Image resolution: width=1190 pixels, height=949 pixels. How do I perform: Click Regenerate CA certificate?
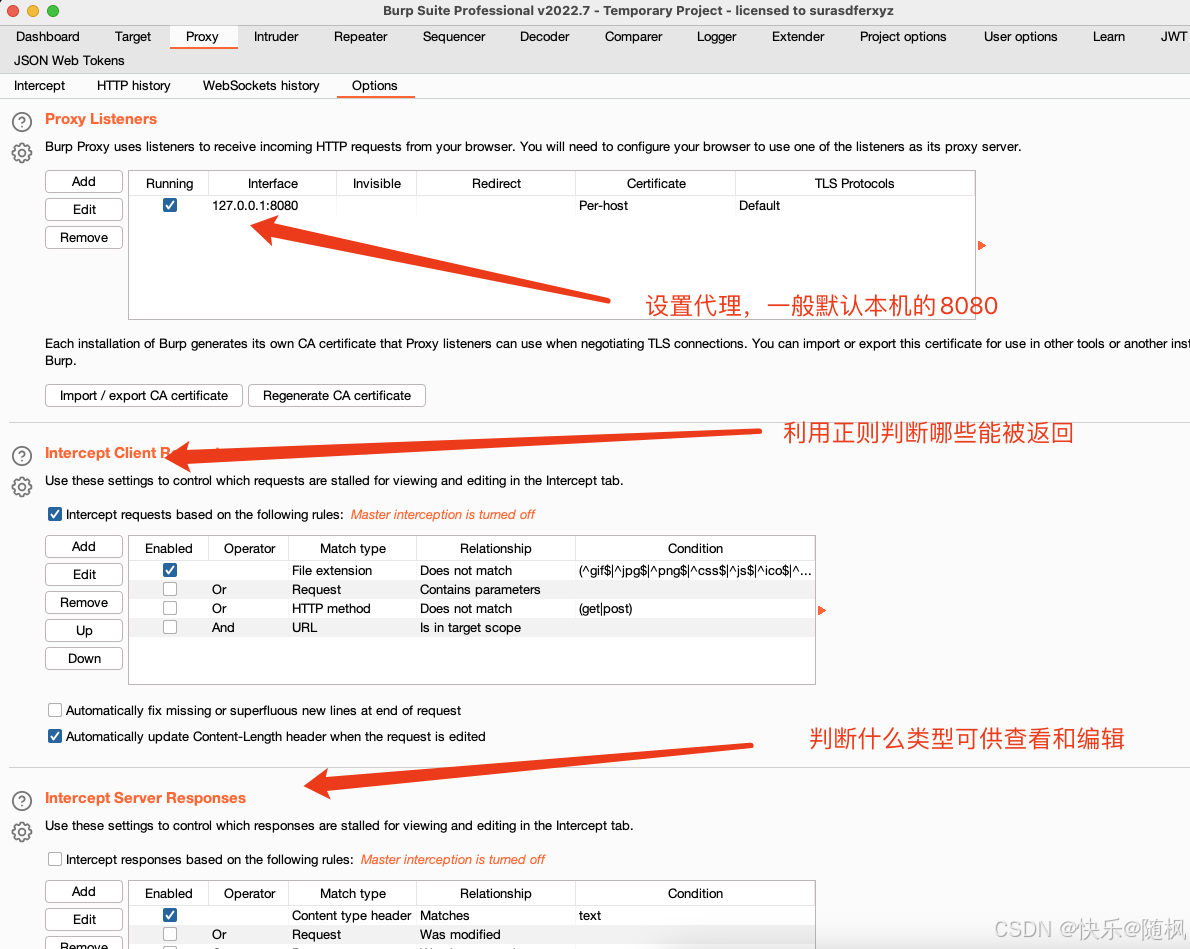[x=337, y=396]
